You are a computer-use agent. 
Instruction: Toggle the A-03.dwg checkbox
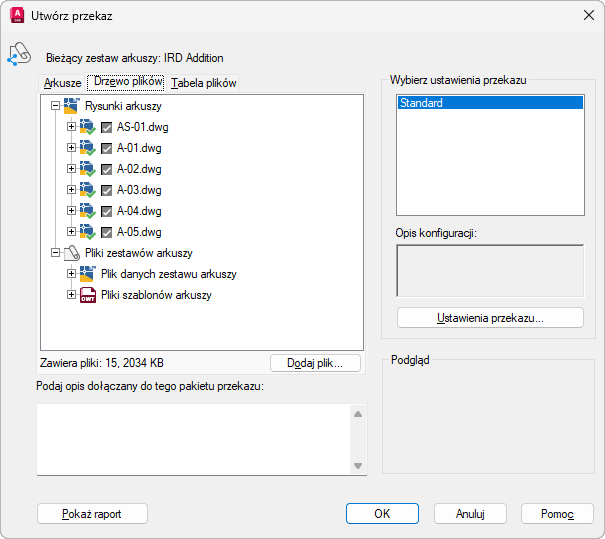tap(107, 190)
